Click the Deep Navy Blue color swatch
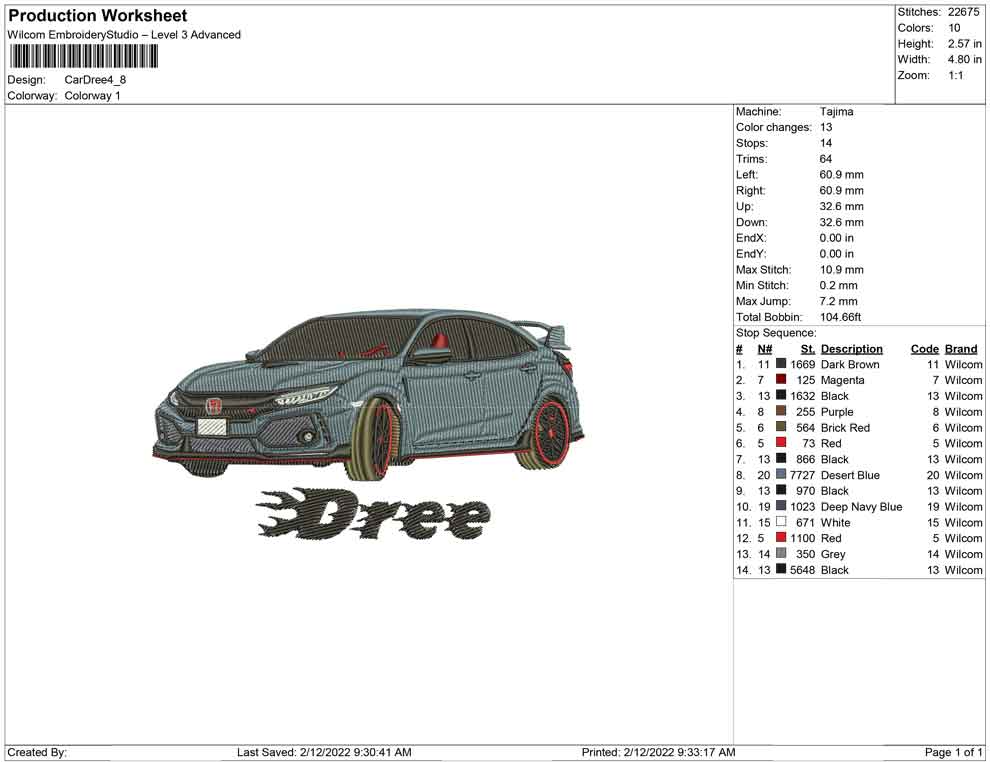The image size is (990, 762). coord(781,506)
